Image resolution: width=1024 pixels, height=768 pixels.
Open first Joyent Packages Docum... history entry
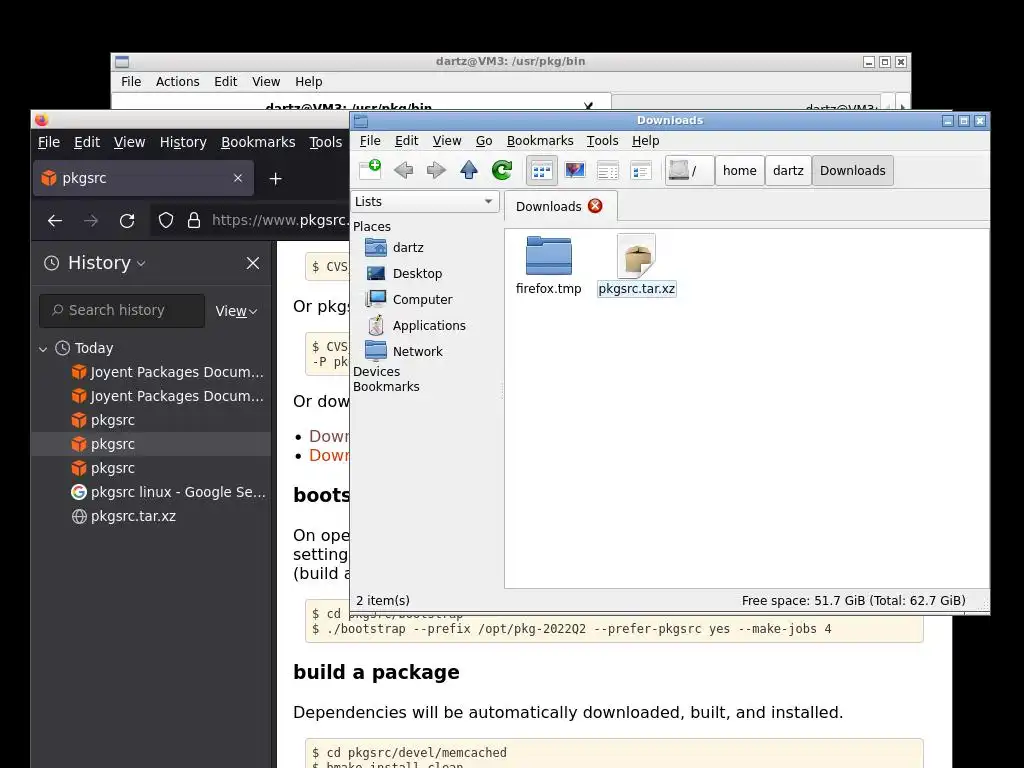(167, 372)
